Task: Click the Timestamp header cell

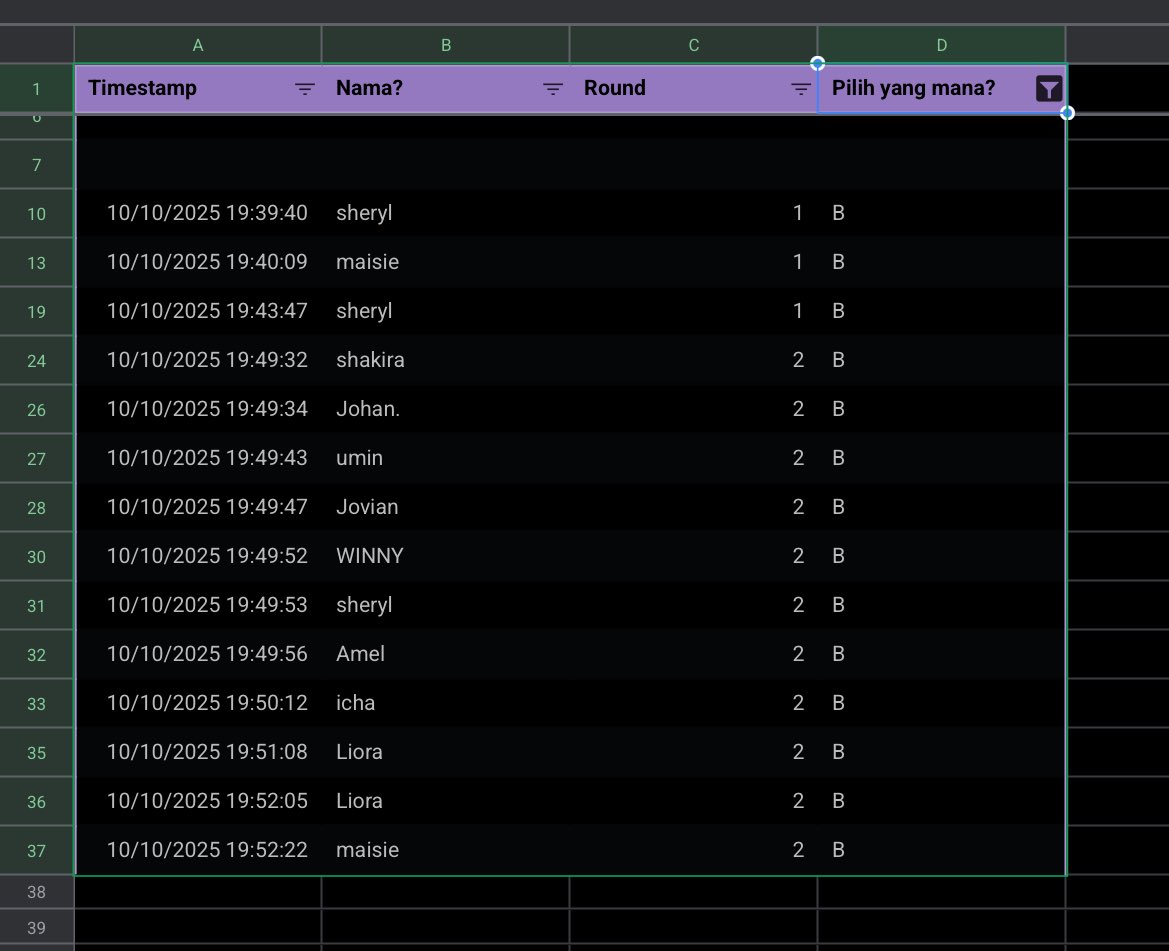Action: click(x=198, y=89)
